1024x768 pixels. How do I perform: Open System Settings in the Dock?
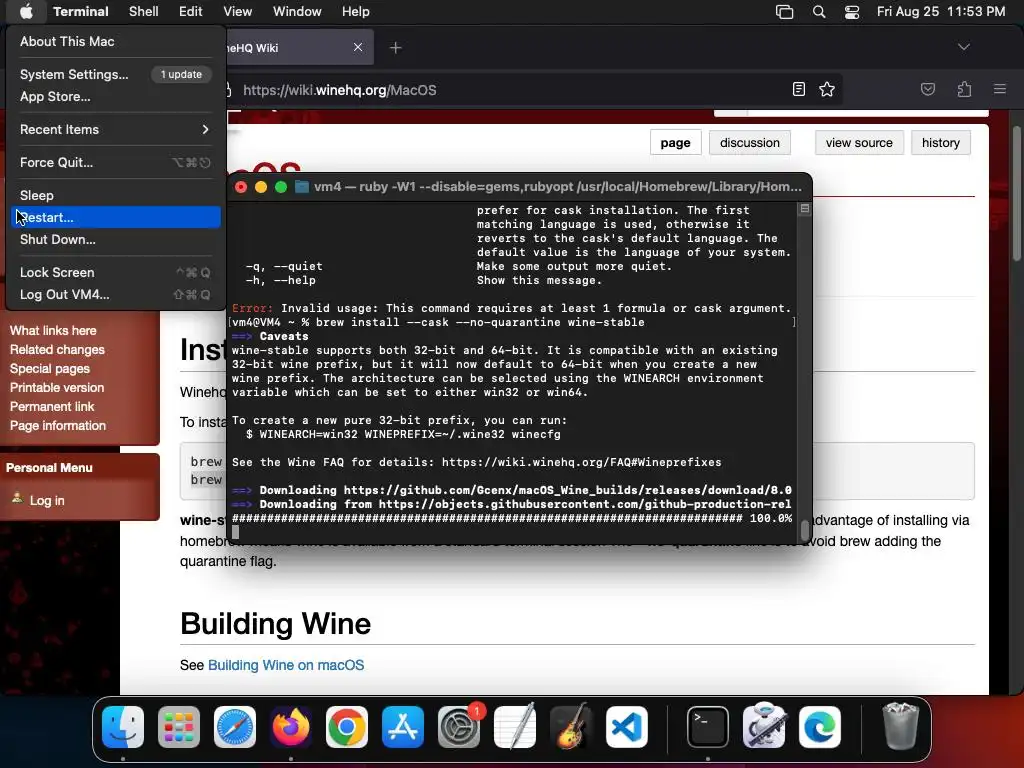click(x=458, y=727)
